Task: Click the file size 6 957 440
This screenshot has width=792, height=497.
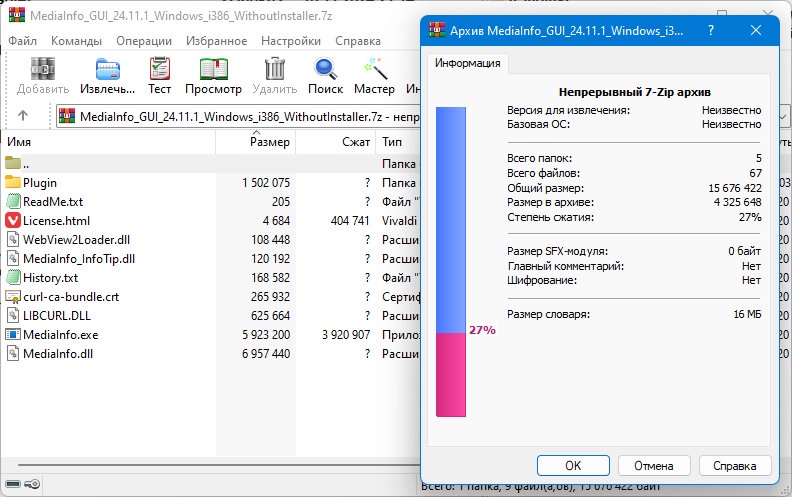Action: (266, 354)
